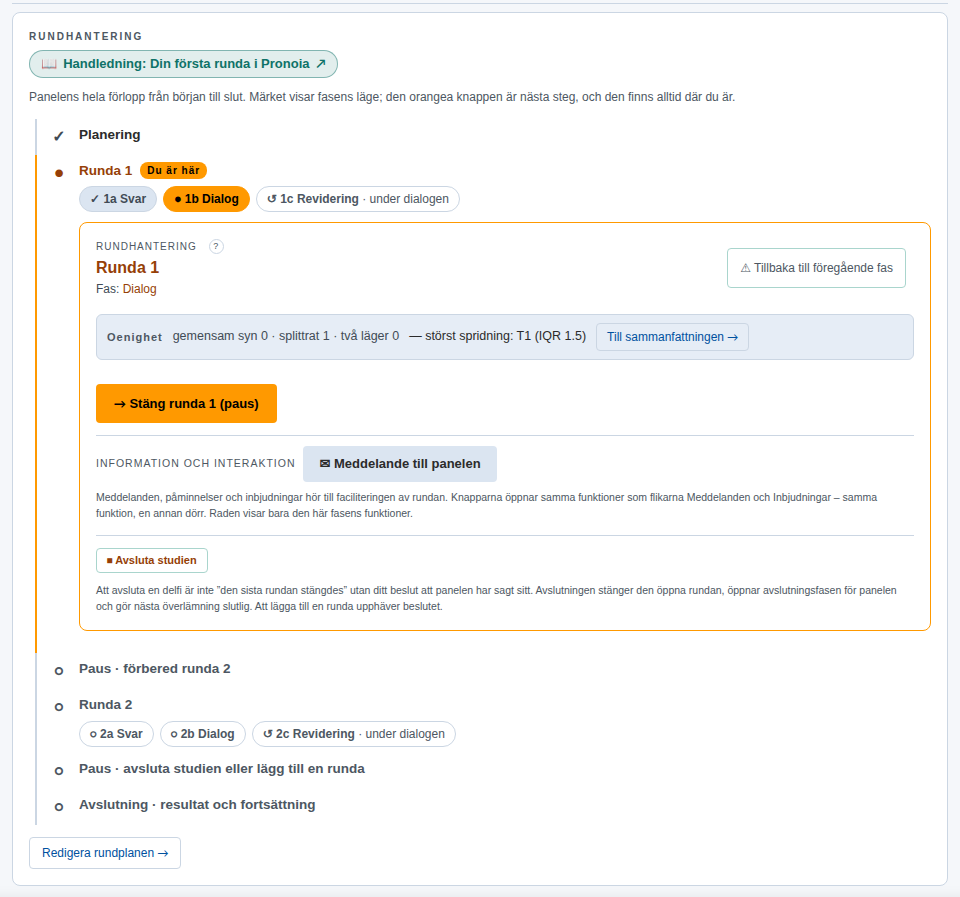Select the Planering timeline step
The width and height of the screenshot is (960, 897).
click(x=110, y=135)
